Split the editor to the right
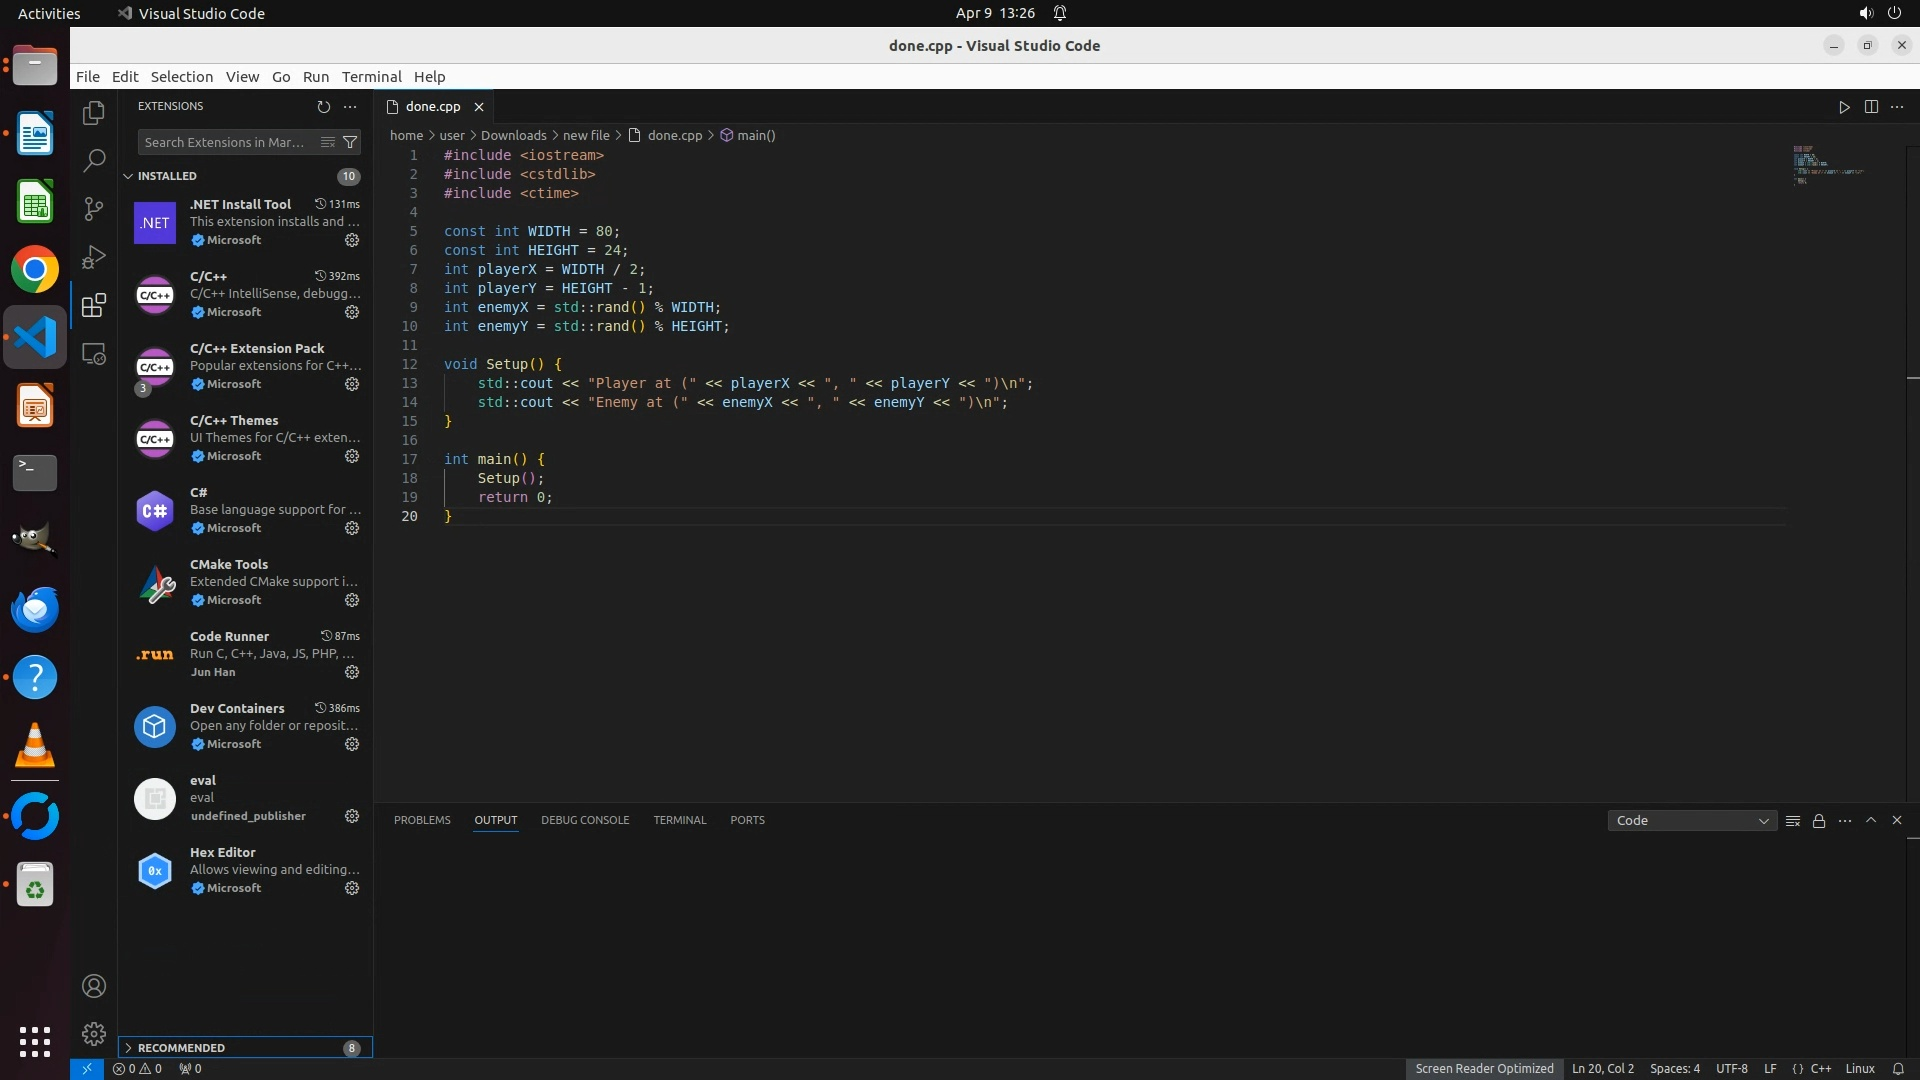The image size is (1920, 1080). [x=1871, y=107]
